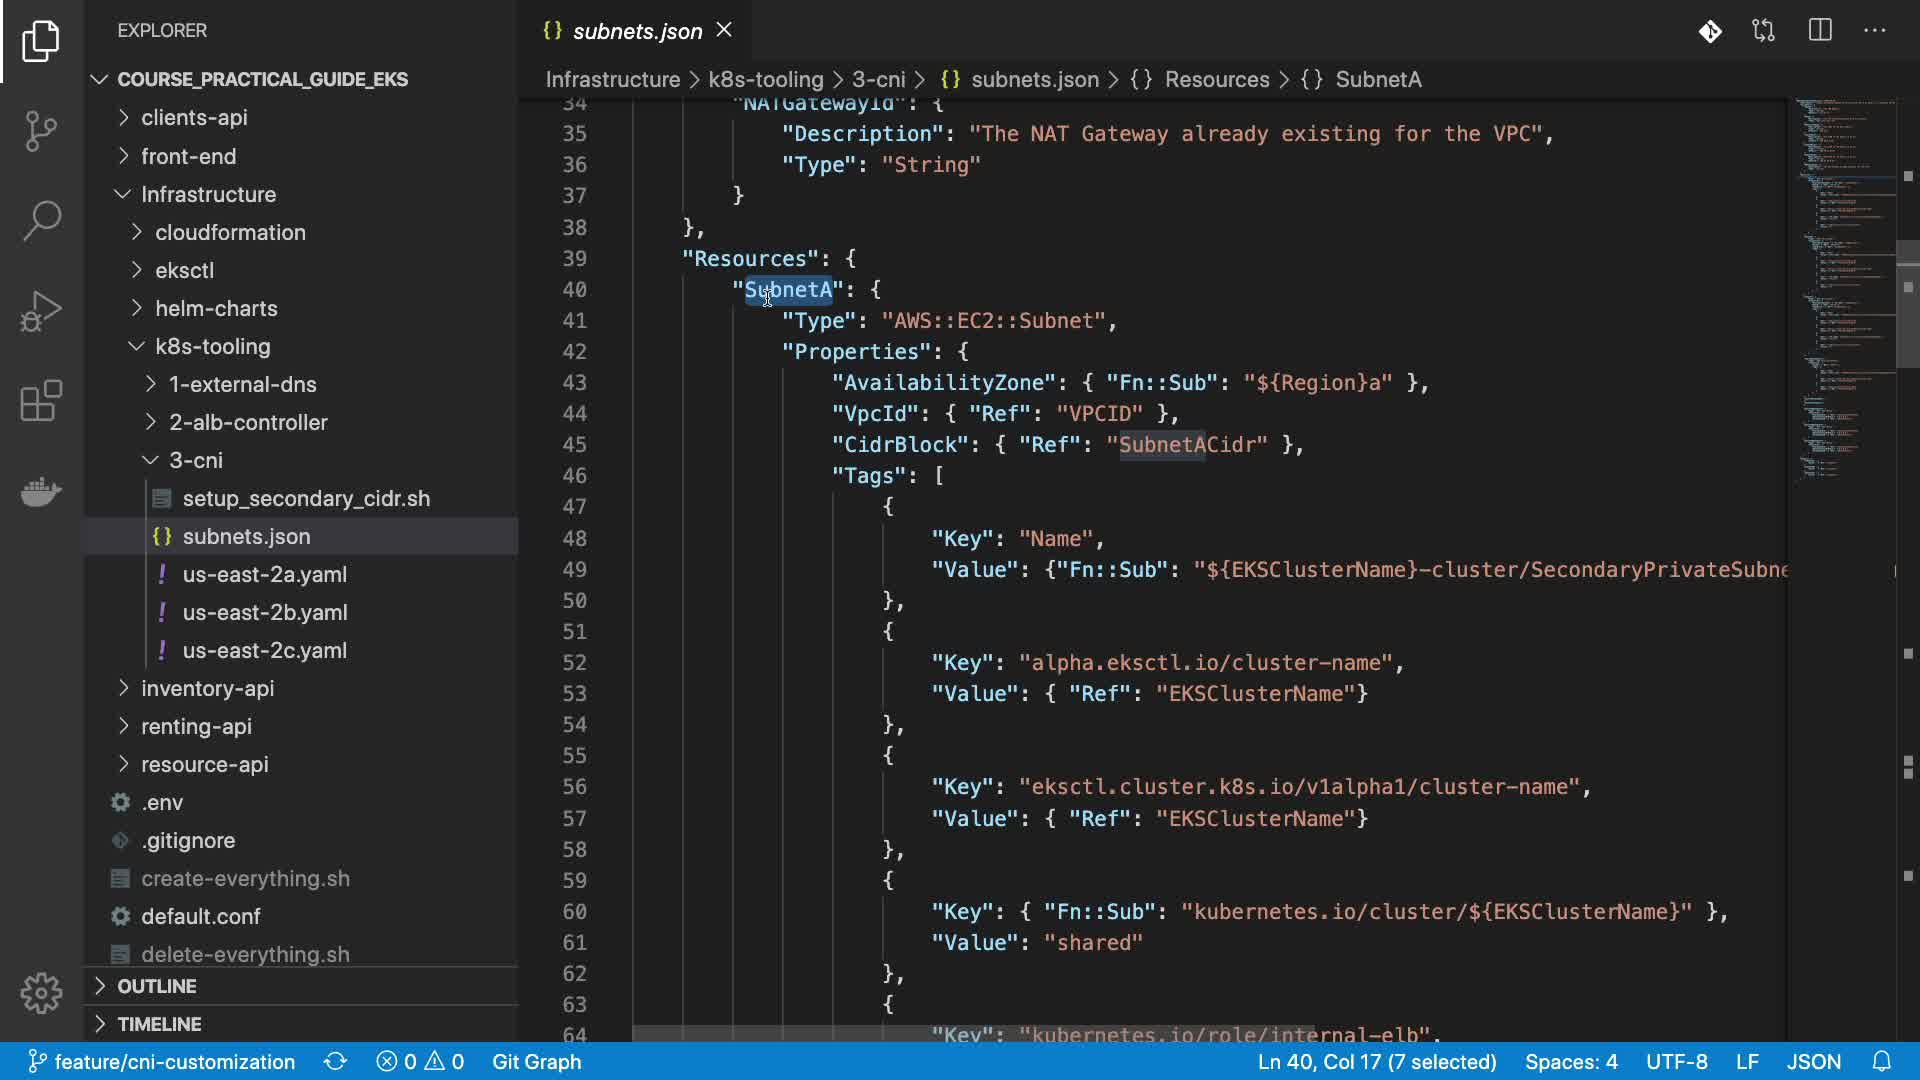The width and height of the screenshot is (1920, 1080).
Task: Open us-east-2b.yaml file
Action: coord(265,613)
